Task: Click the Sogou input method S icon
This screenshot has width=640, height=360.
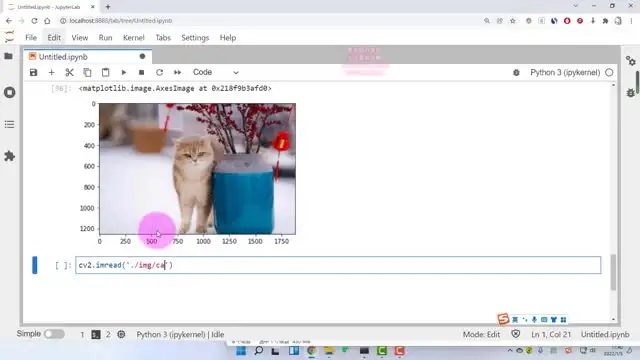Action: pos(503,319)
